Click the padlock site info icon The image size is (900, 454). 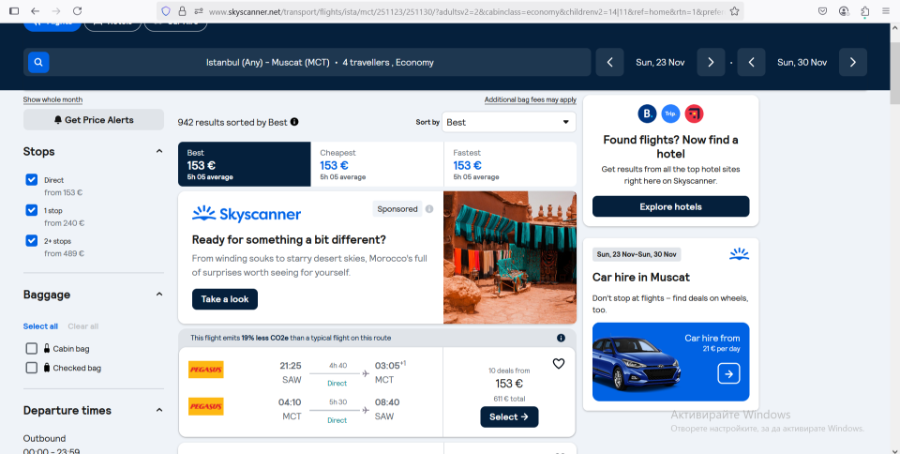pos(182,11)
